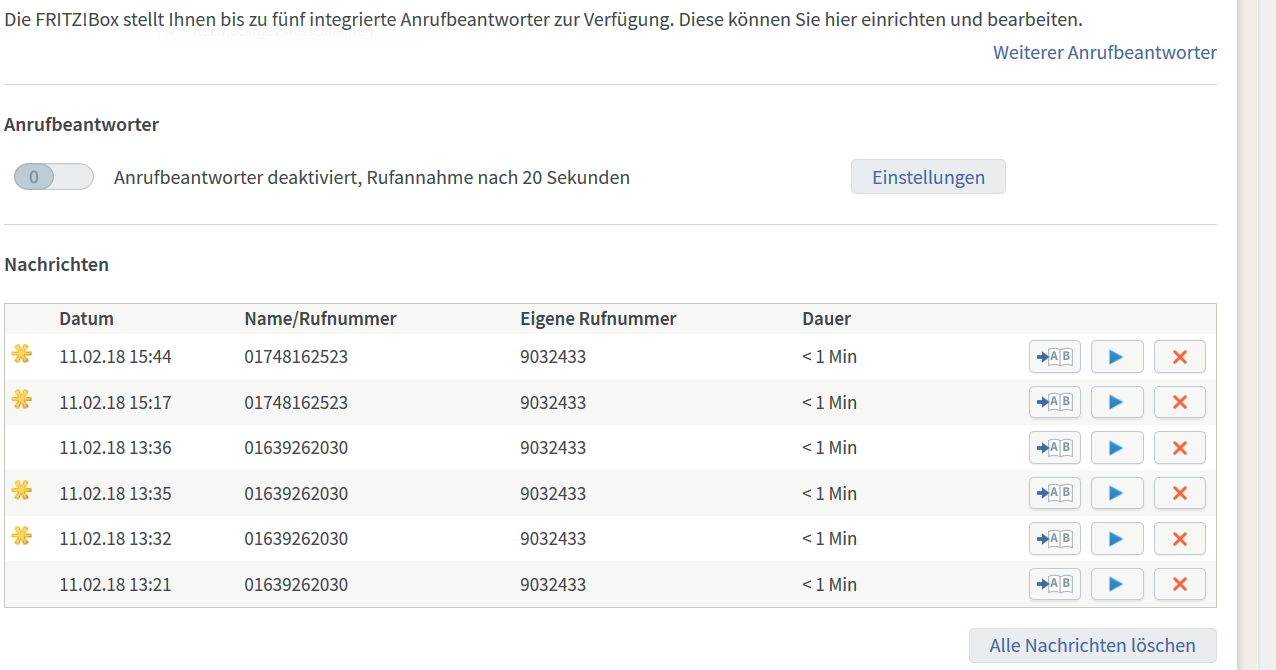Viewport: 1276px width, 670px height.
Task: Delete the 11.02.18 15:44 message
Action: pos(1179,357)
